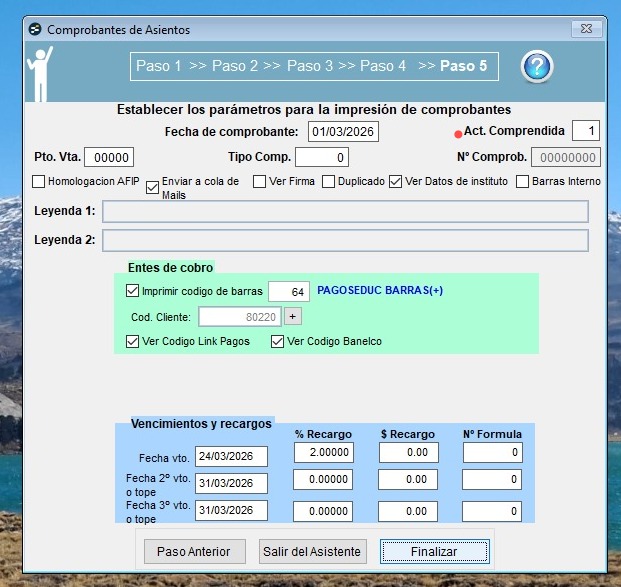Uncheck Ver Codigo Link Pagos
This screenshot has height=587, width=621.
pyautogui.click(x=132, y=341)
